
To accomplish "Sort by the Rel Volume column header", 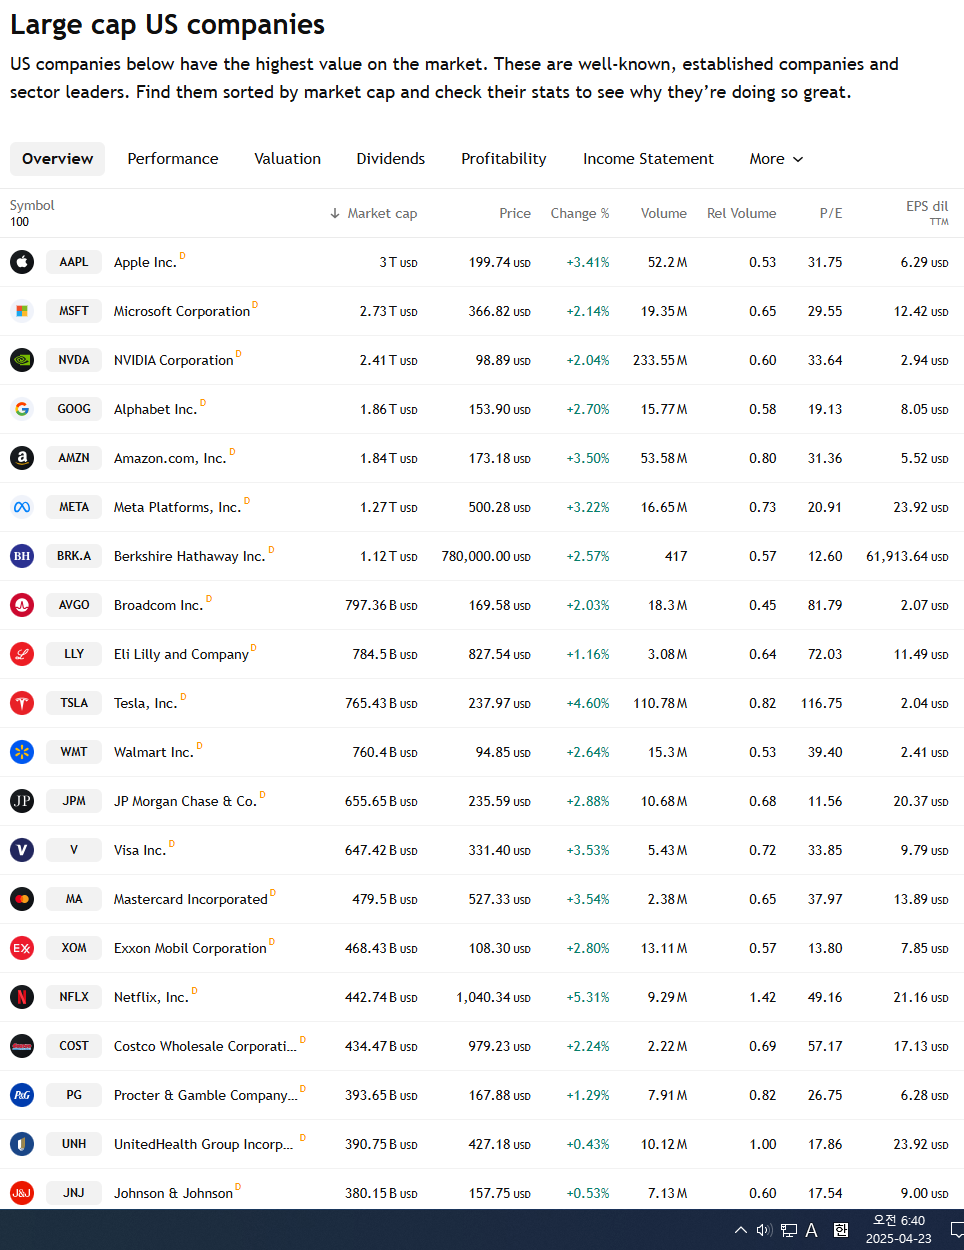I will point(741,213).
